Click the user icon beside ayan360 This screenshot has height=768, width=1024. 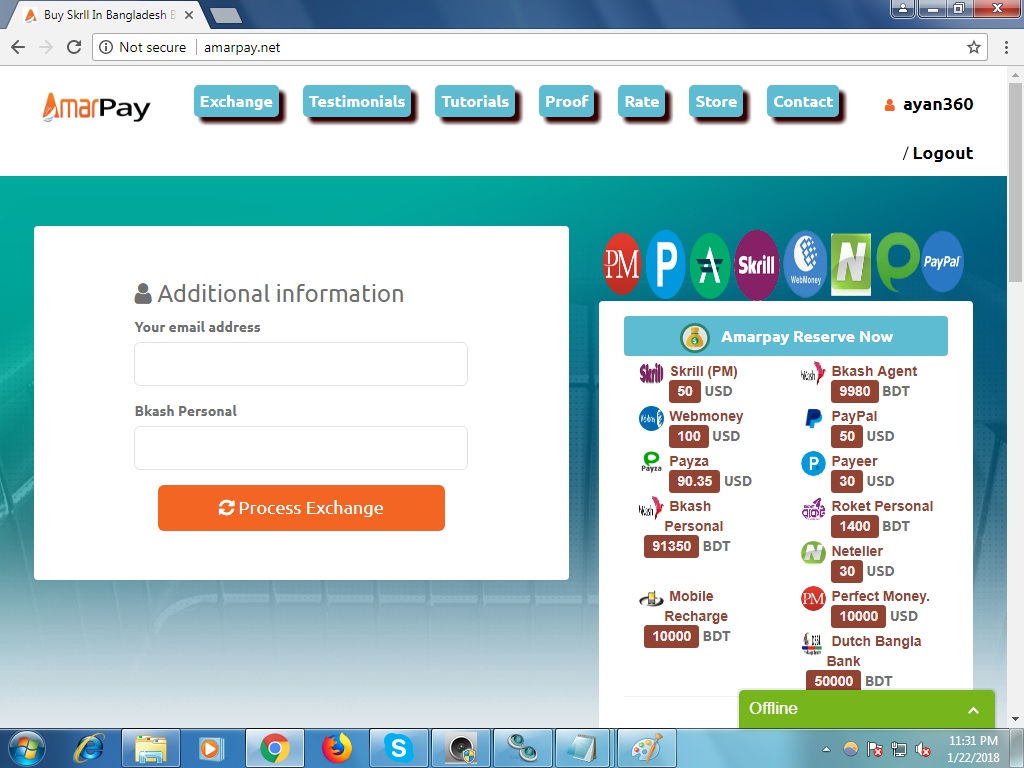889,104
